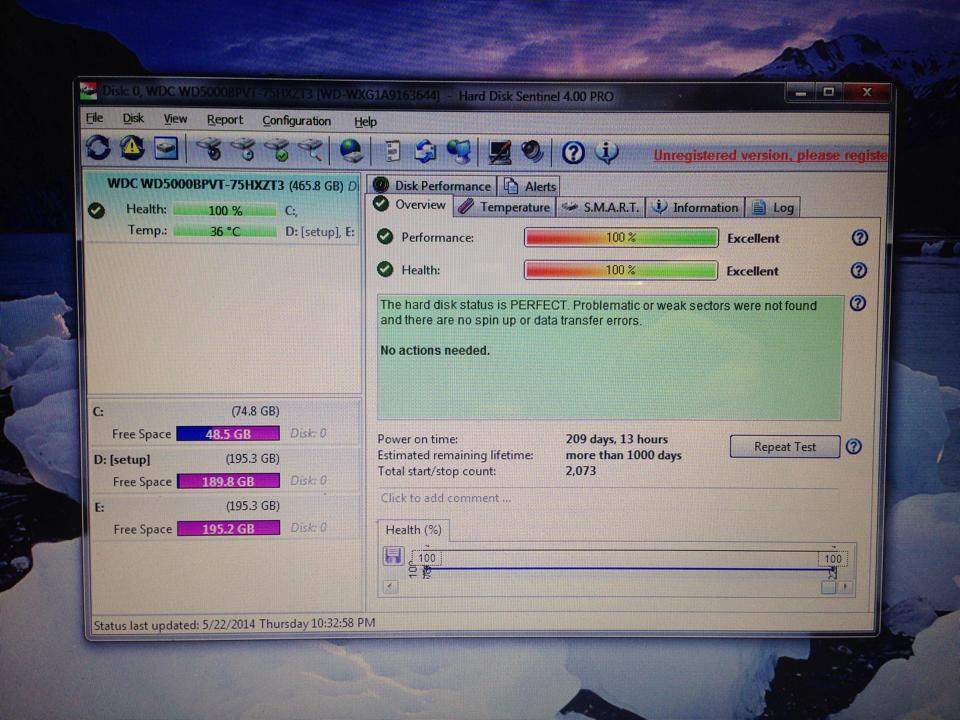Click the Health graph scrollbar left arrow

click(389, 587)
